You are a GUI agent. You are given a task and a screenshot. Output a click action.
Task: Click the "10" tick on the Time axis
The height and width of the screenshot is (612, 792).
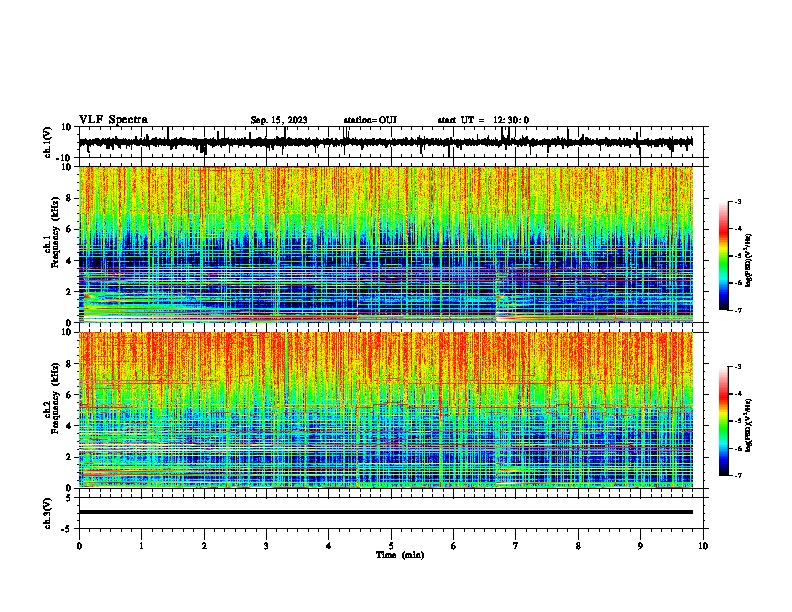coord(703,546)
